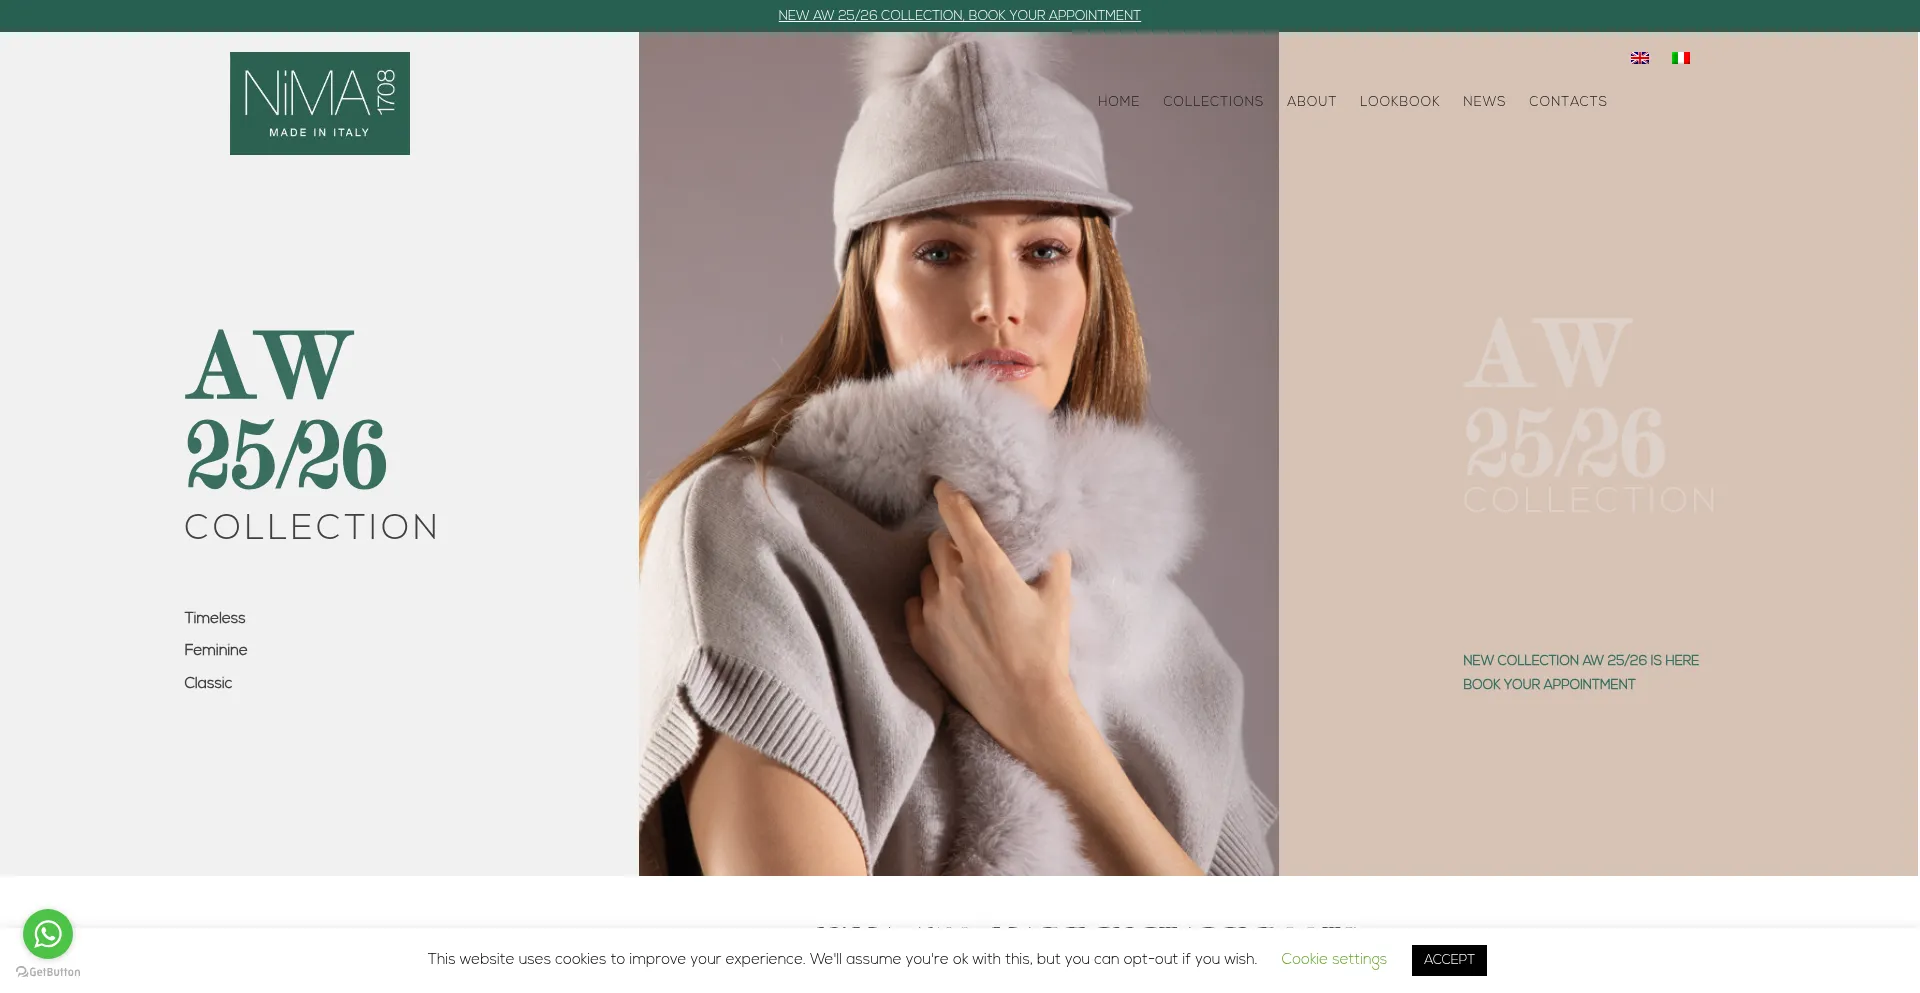Image resolution: width=1920 pixels, height=993 pixels.
Task: Navigate to the ABOUT page
Action: coord(1311,101)
